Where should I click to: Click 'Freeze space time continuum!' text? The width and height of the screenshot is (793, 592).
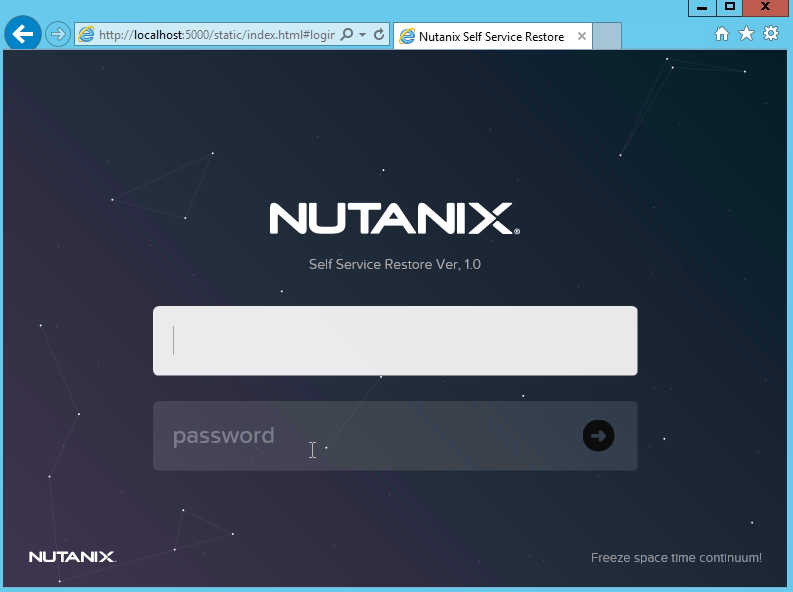tap(676, 558)
